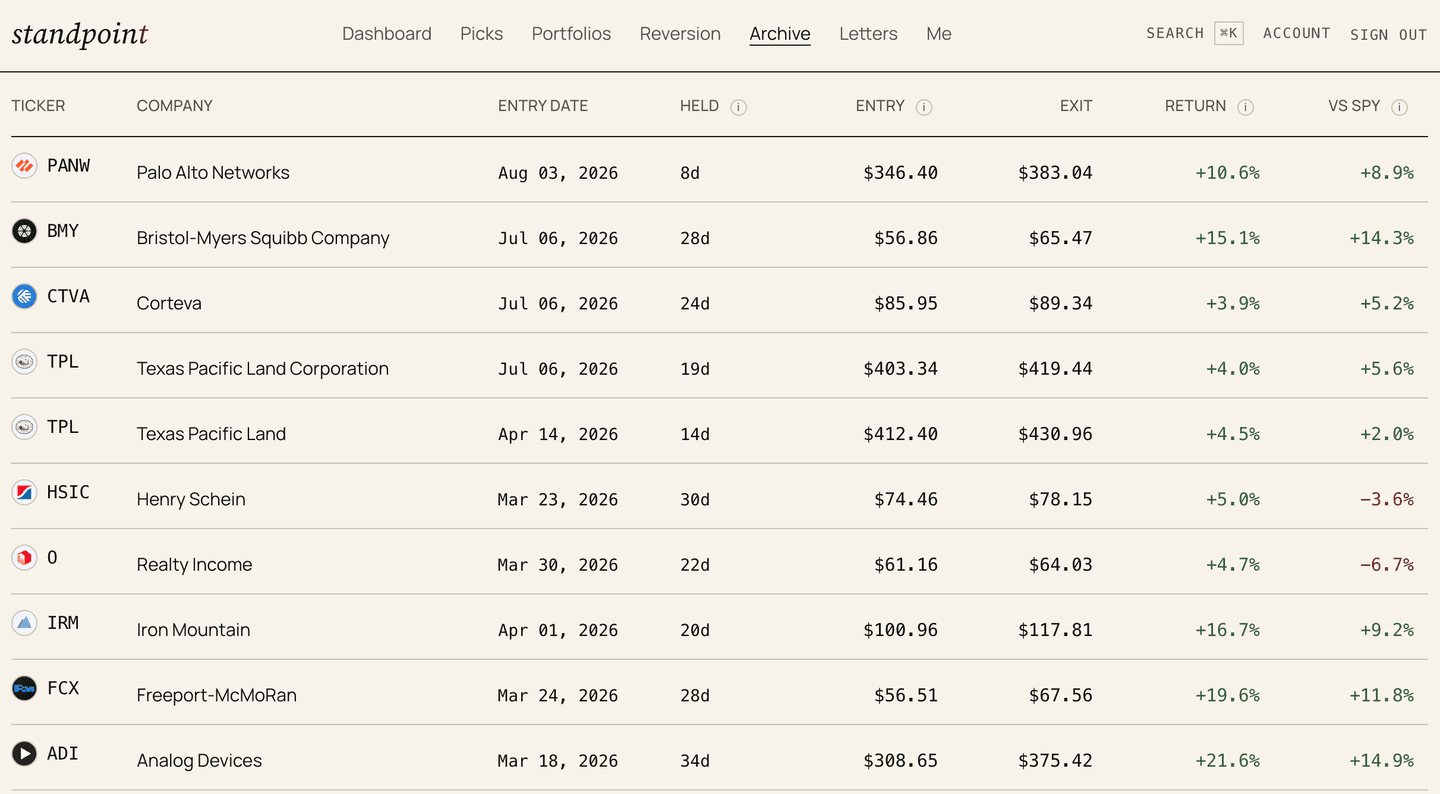The height and width of the screenshot is (794, 1440).
Task: Show info for the VS SPY column
Action: click(x=1400, y=107)
